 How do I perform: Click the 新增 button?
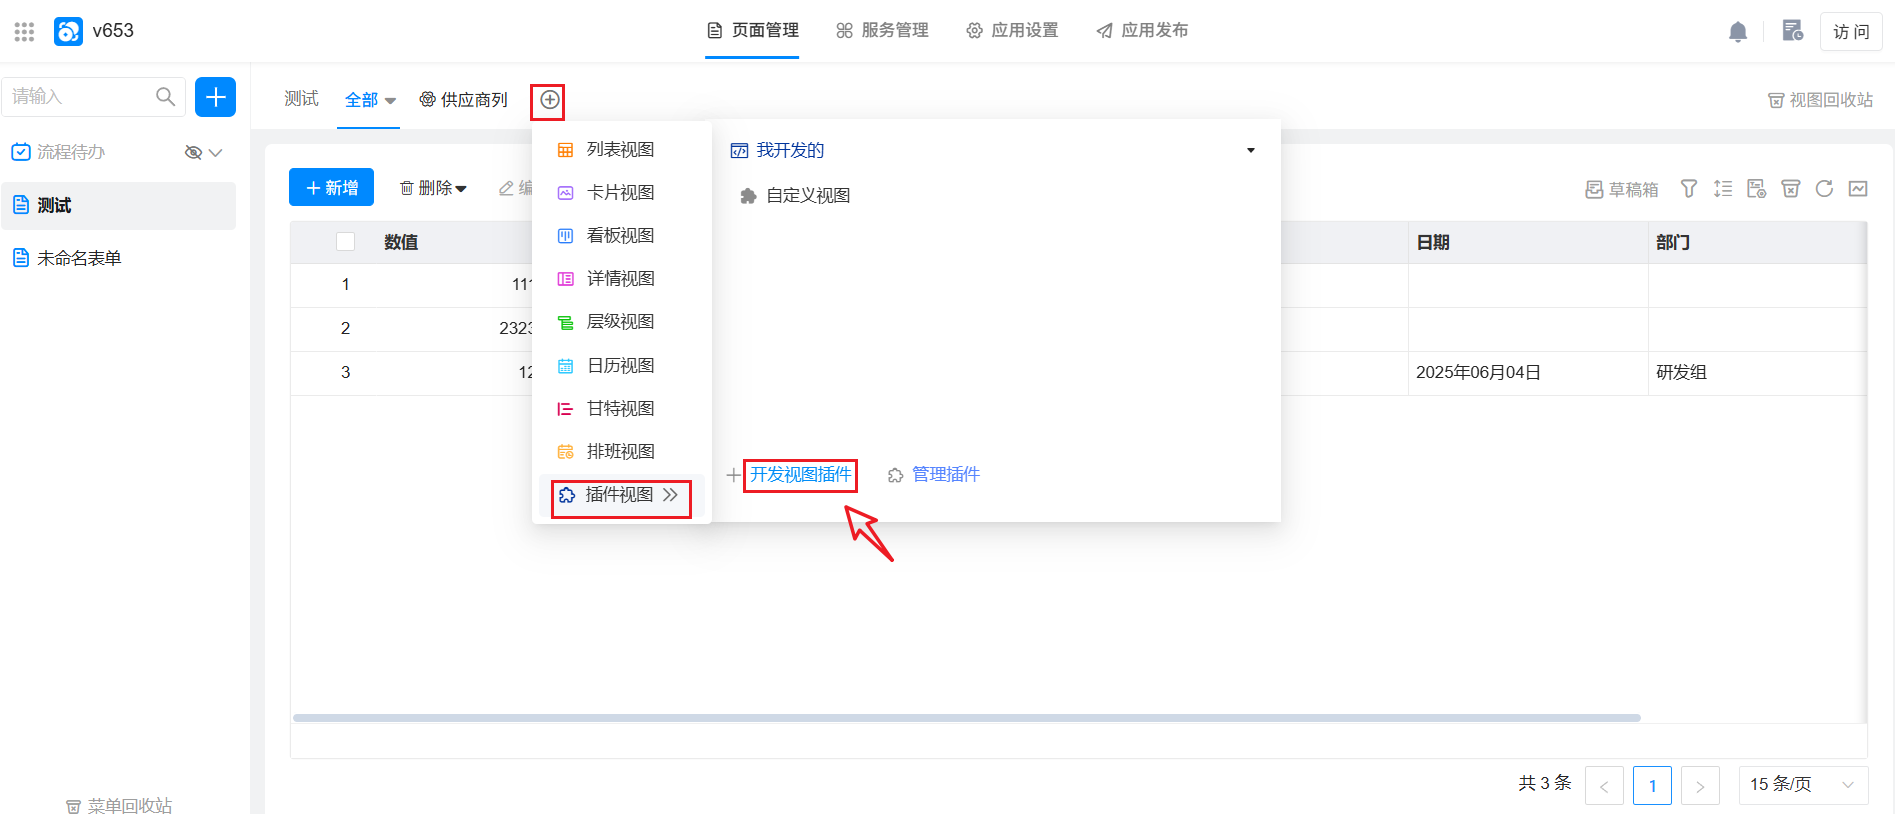point(331,188)
